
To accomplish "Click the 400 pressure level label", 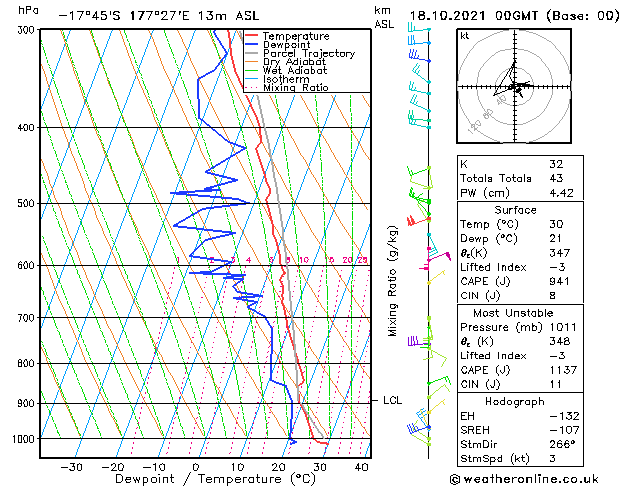I will [28, 128].
